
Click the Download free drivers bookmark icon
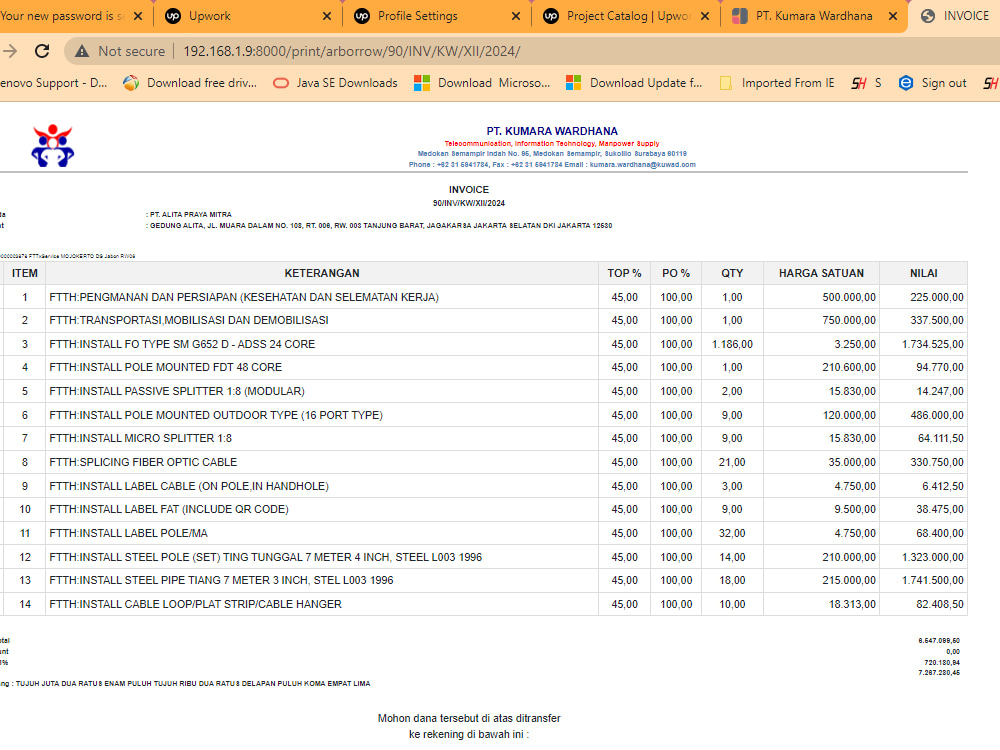coord(131,83)
